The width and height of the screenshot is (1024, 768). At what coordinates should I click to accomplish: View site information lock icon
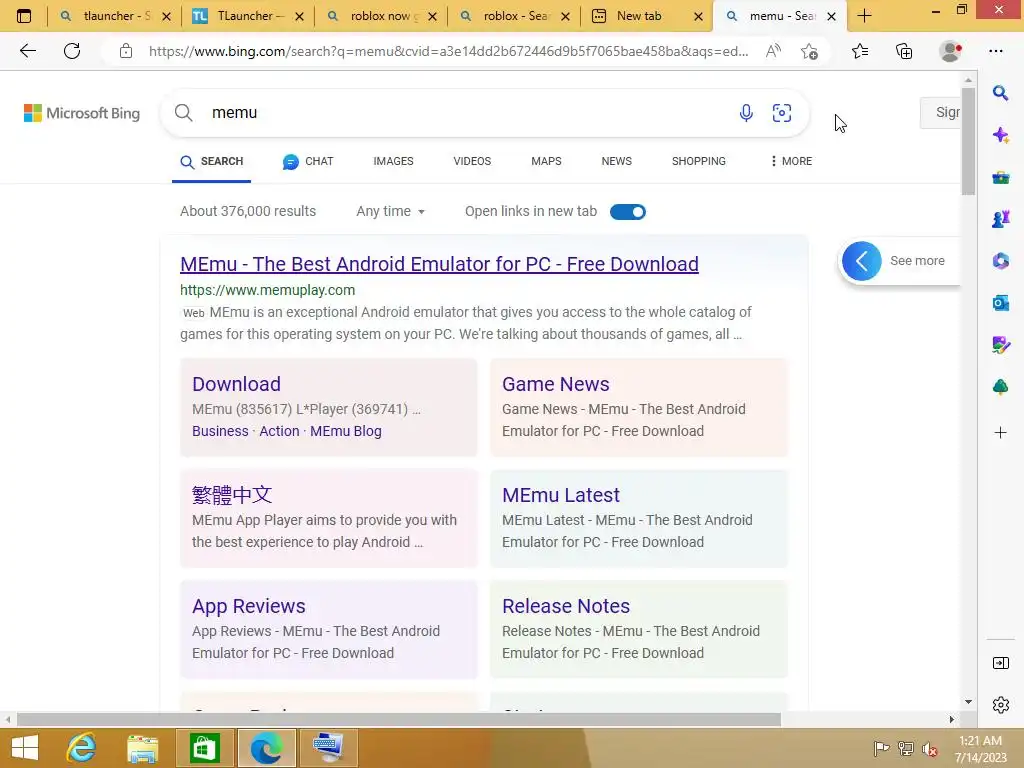126,51
